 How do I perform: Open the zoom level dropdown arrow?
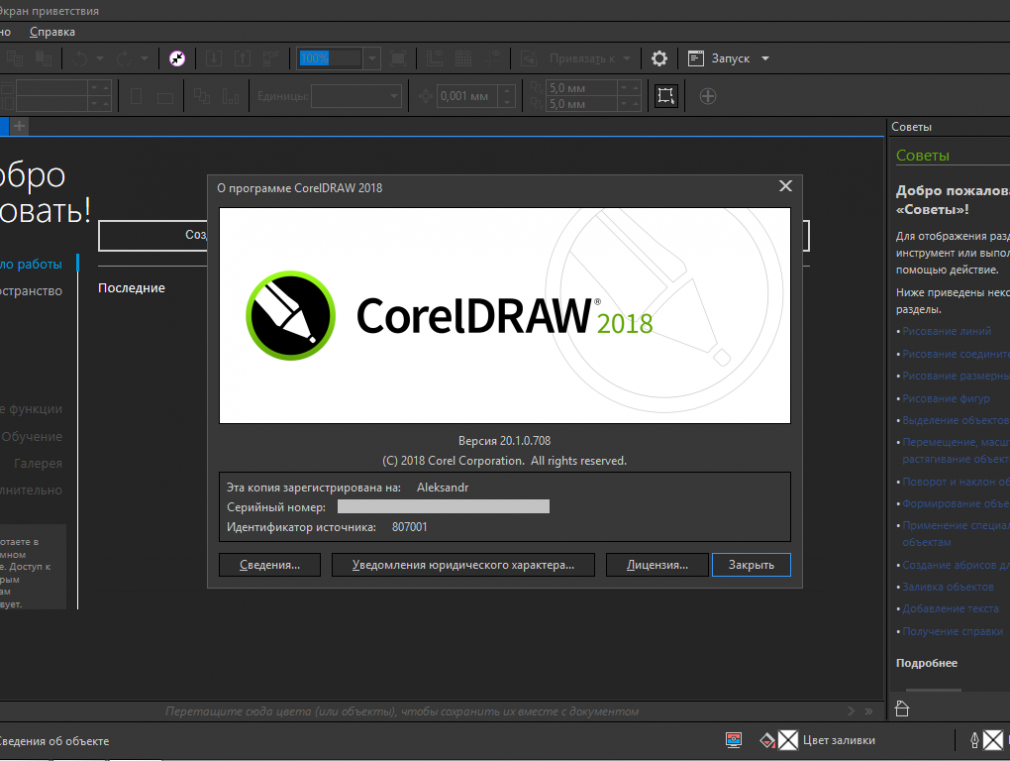(x=372, y=59)
